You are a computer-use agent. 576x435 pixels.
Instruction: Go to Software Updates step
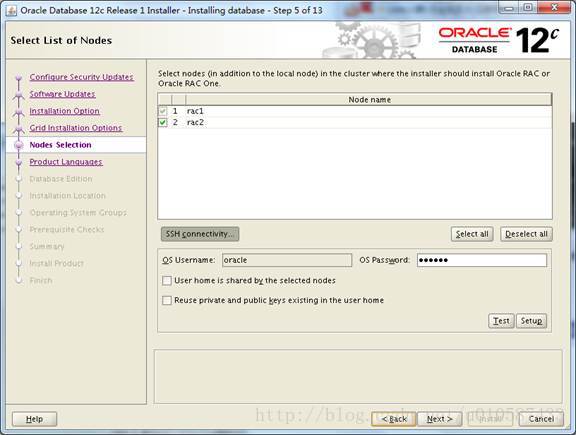click(x=62, y=94)
